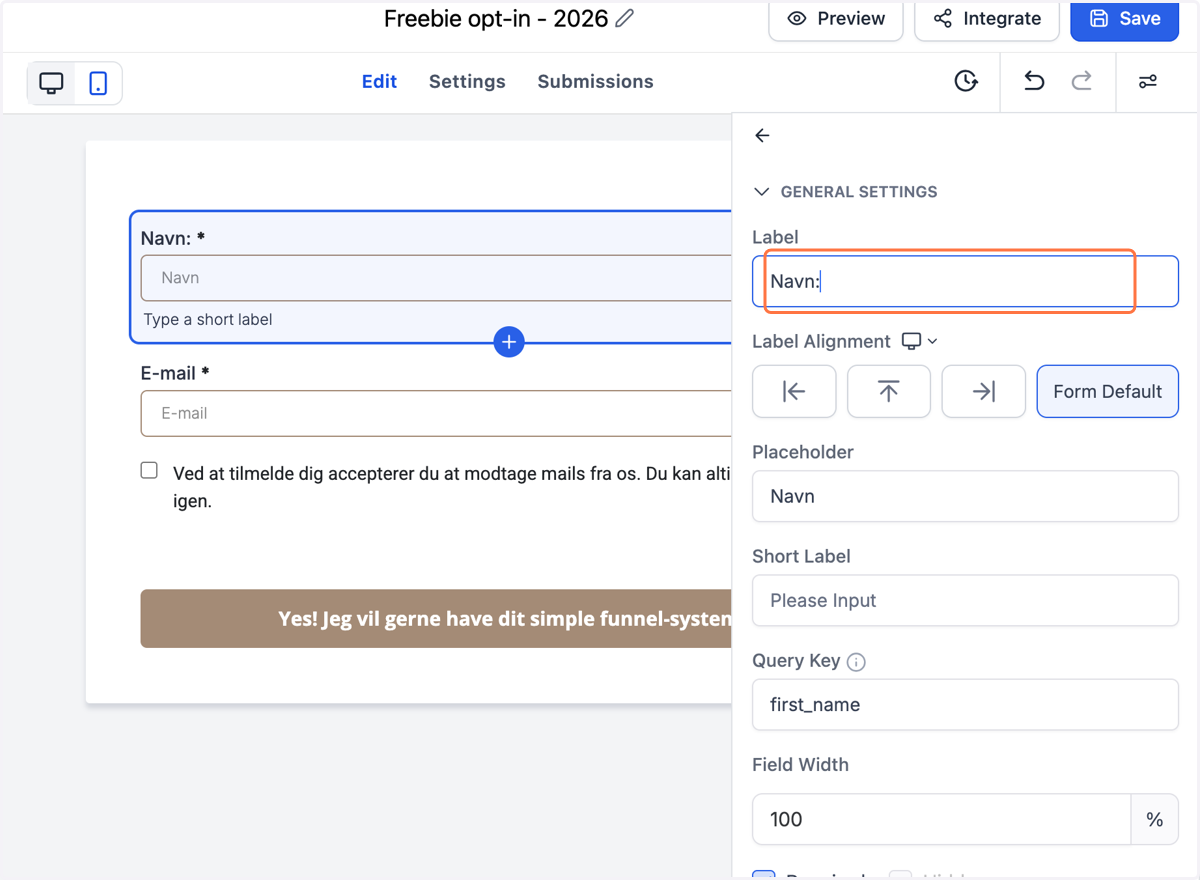Image resolution: width=1200 pixels, height=880 pixels.
Task: Open the Submissions tab
Action: point(595,82)
